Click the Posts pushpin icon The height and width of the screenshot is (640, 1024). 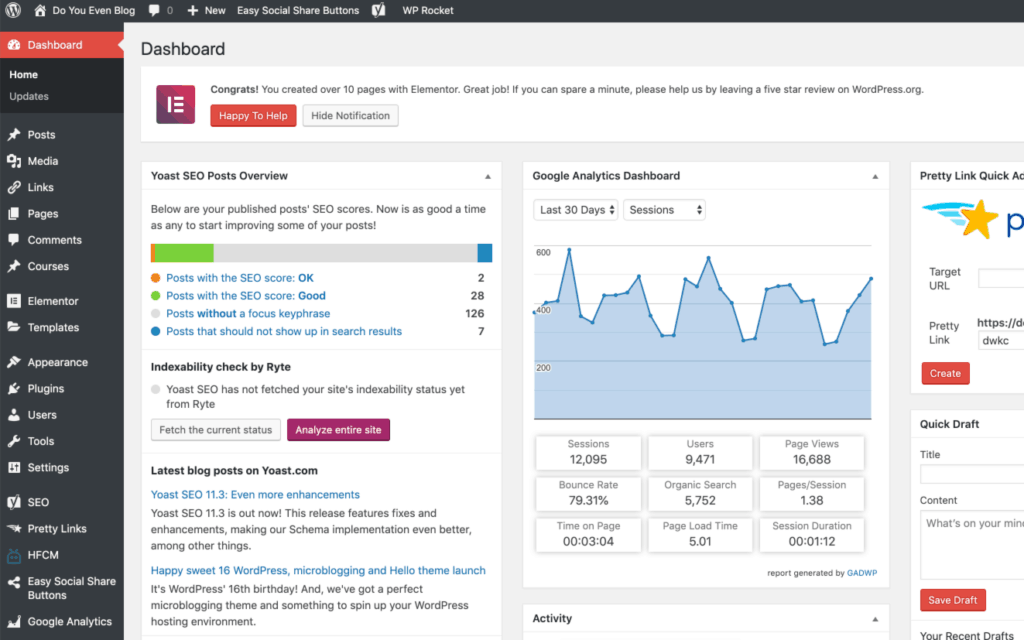14,135
